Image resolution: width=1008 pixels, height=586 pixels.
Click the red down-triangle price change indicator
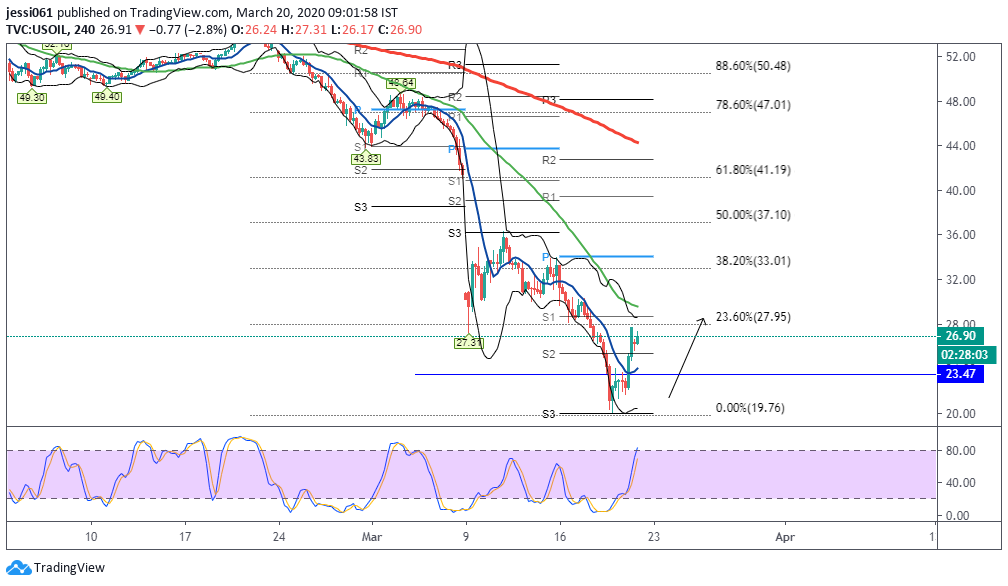(x=140, y=30)
